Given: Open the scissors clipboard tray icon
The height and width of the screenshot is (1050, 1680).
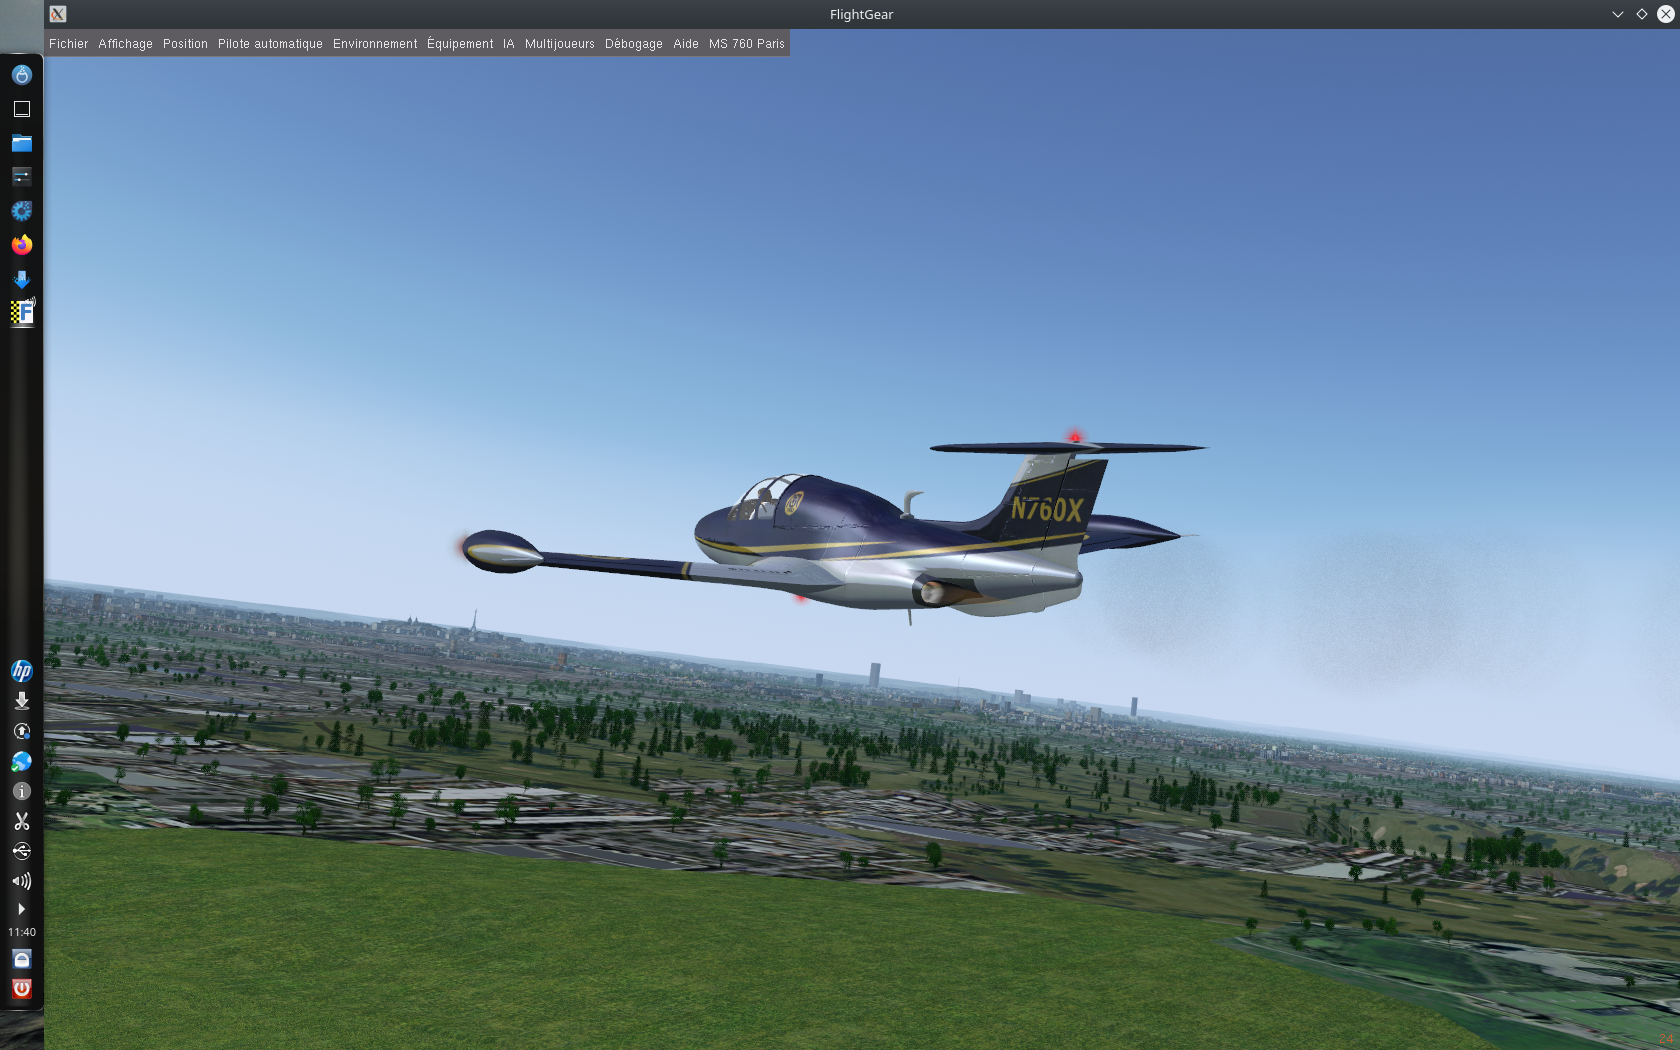Looking at the screenshot, I should (22, 821).
